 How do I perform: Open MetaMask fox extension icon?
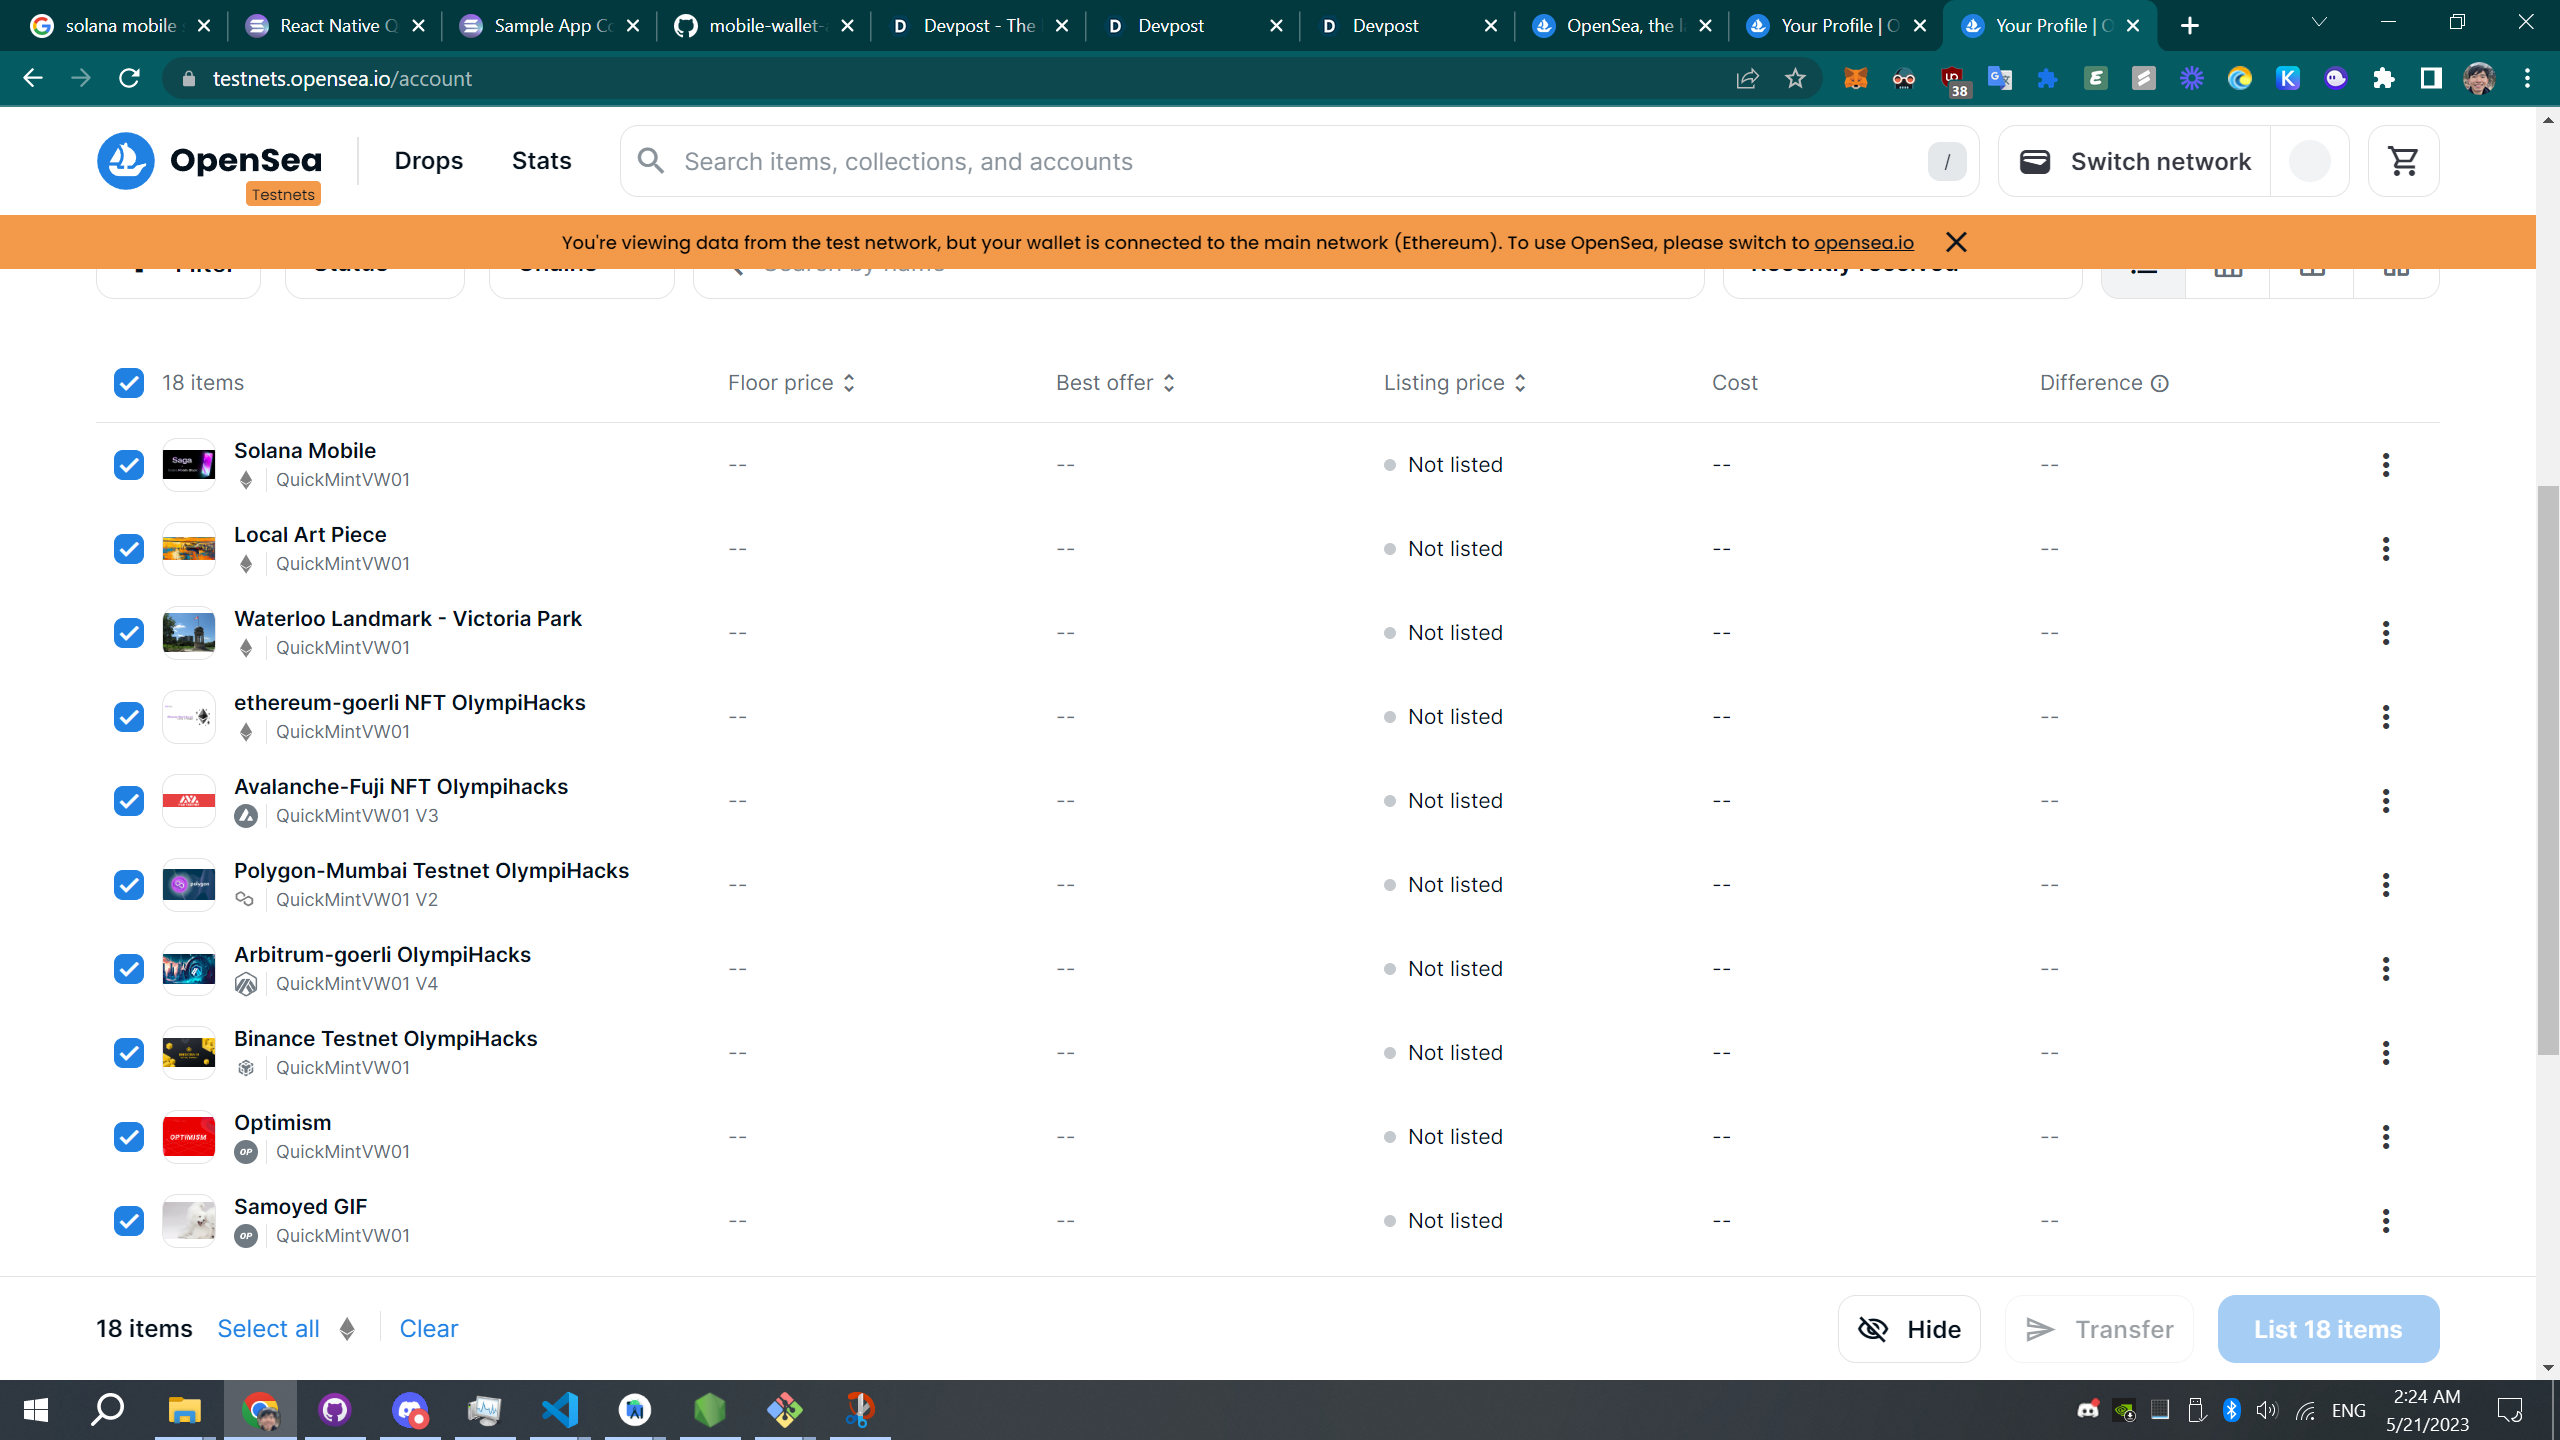click(x=1856, y=79)
